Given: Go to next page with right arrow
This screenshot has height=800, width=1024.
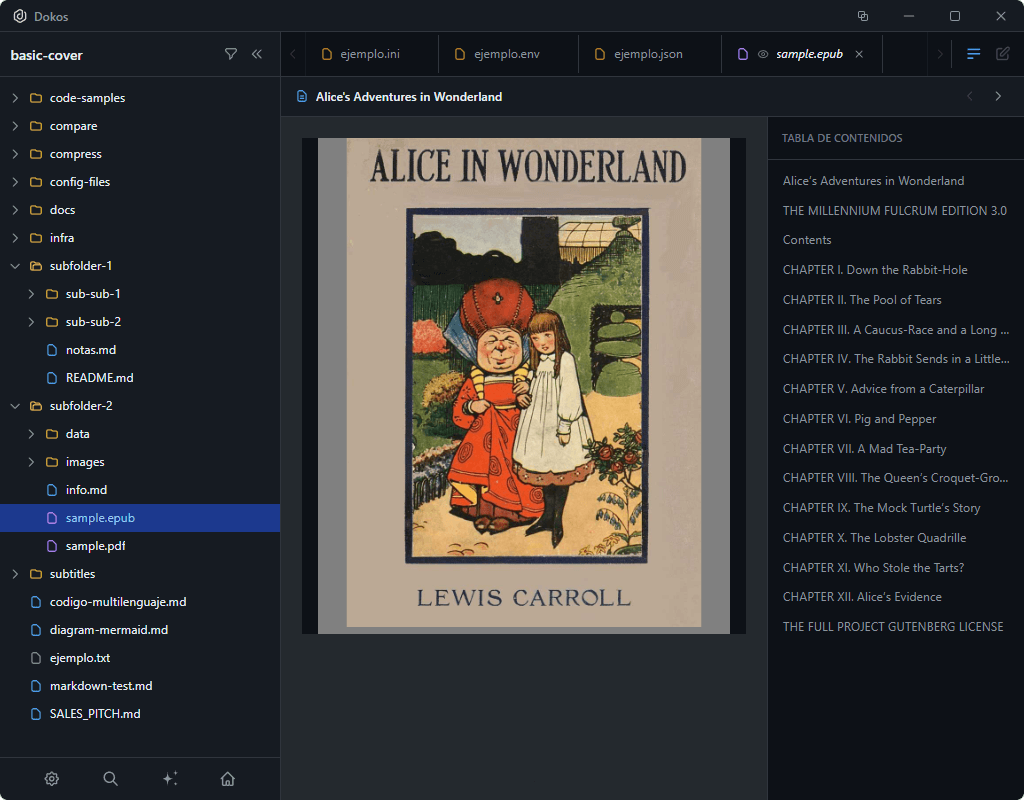Looking at the screenshot, I should (997, 96).
